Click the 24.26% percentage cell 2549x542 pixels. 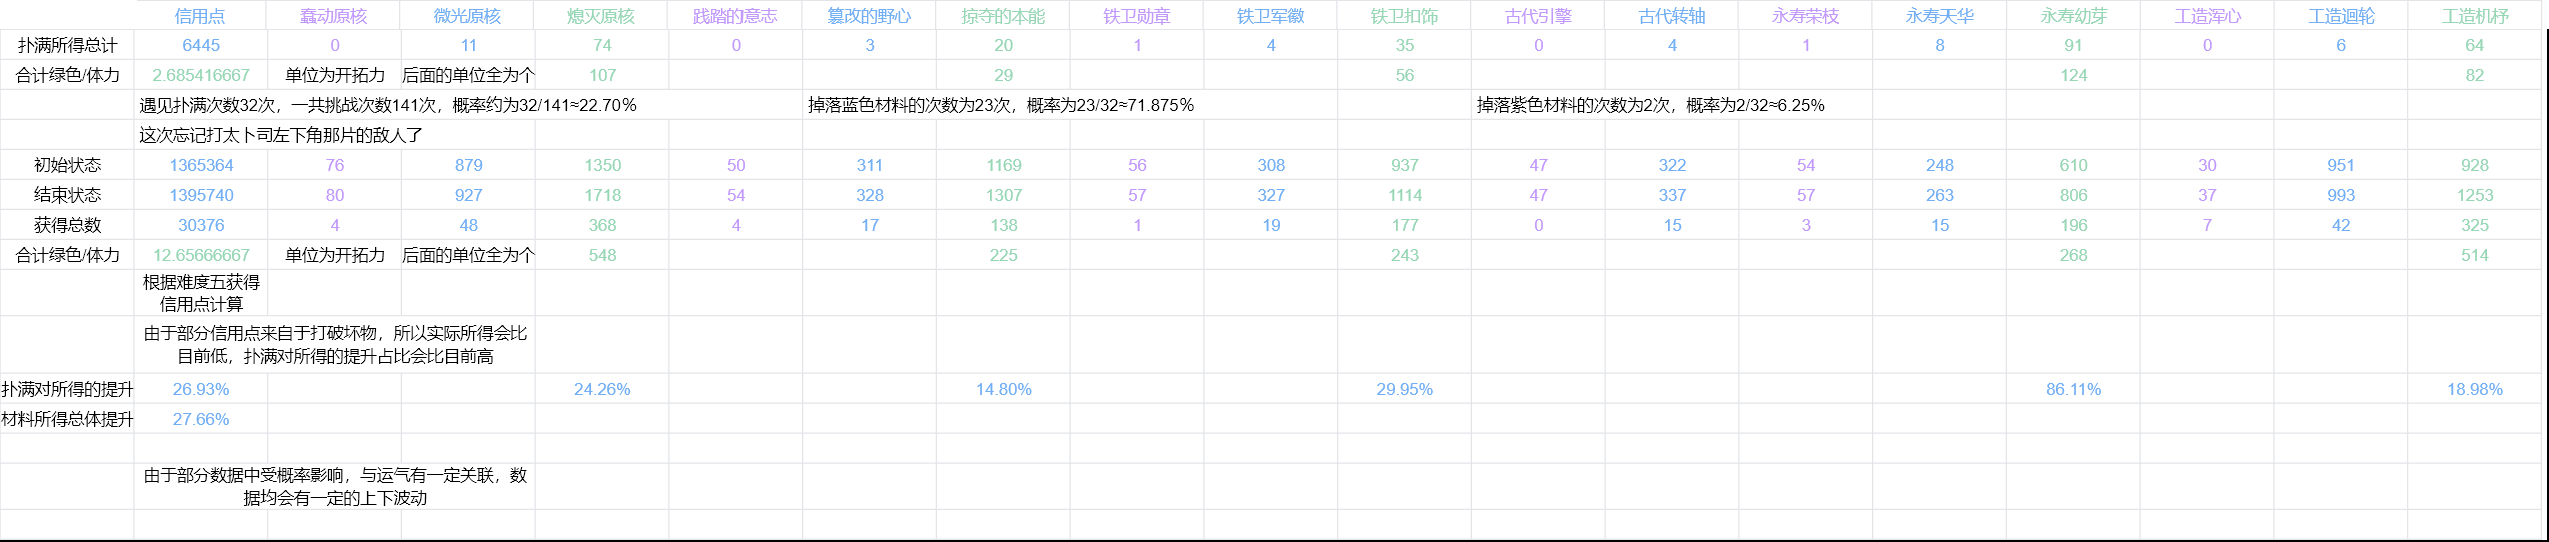pyautogui.click(x=602, y=389)
